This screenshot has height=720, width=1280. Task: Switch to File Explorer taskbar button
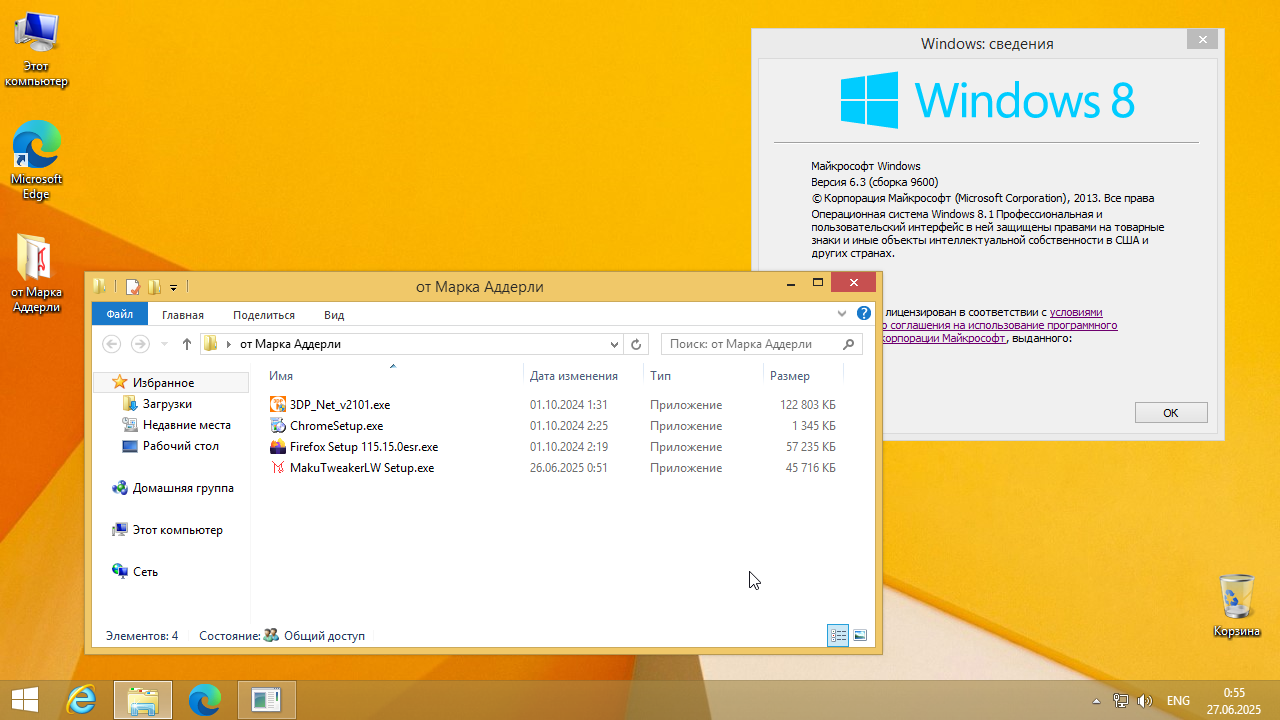coord(143,700)
